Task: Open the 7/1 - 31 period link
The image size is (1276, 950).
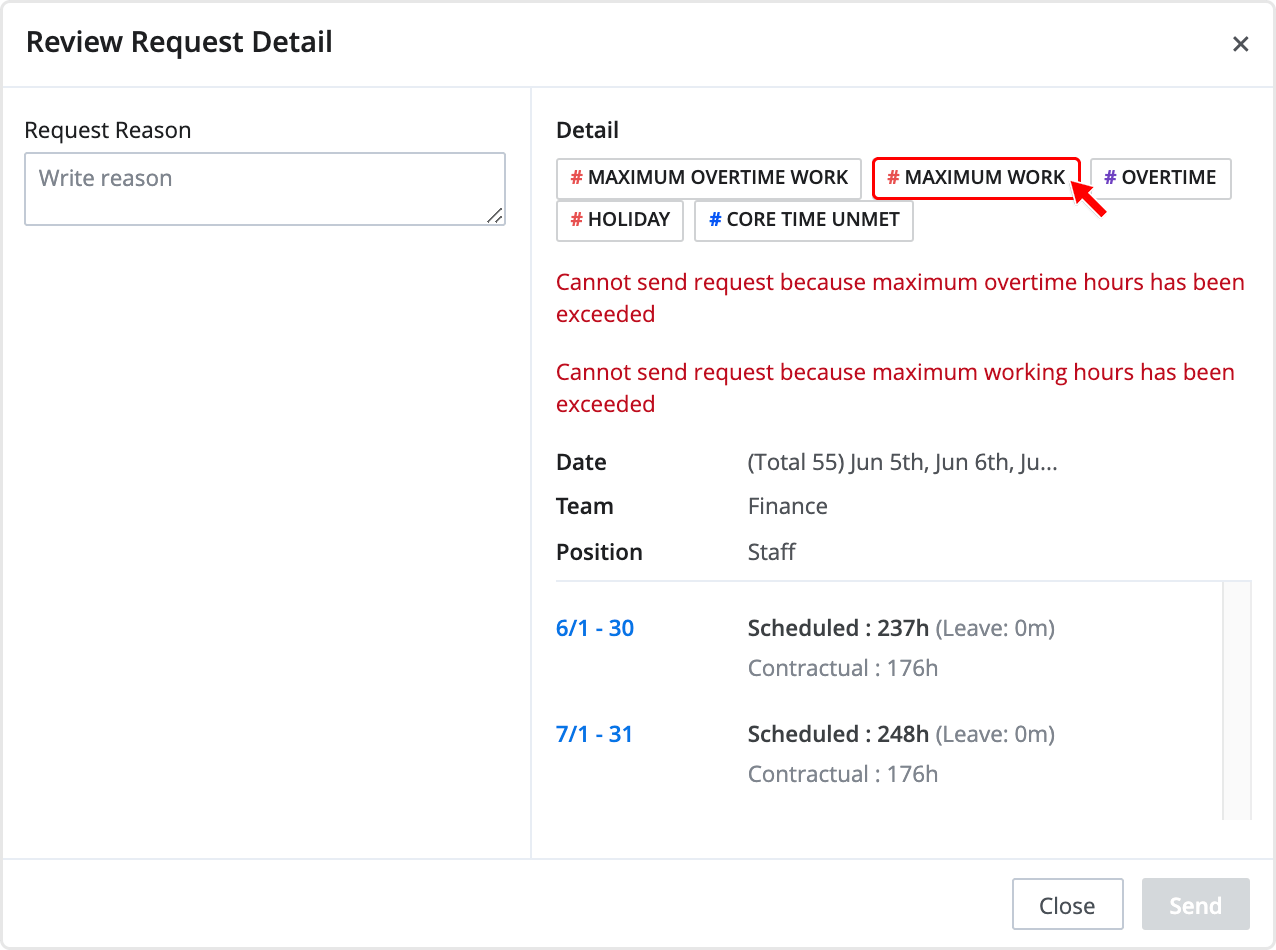Action: coord(595,735)
